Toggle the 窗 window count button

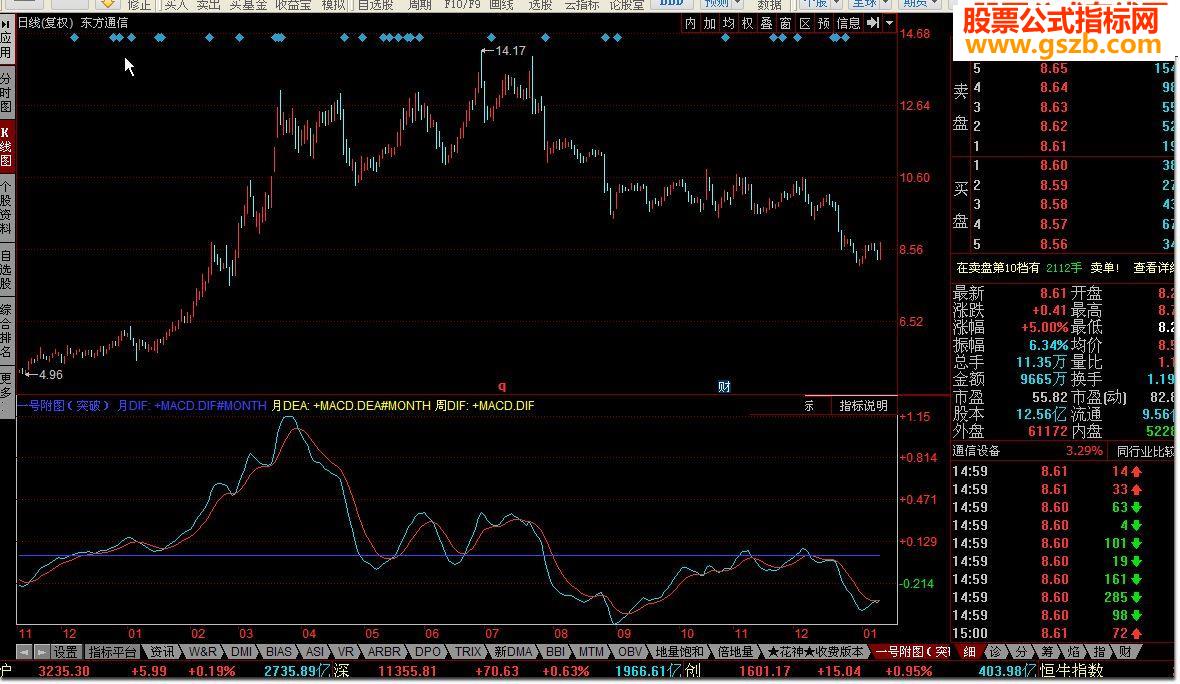tap(786, 23)
